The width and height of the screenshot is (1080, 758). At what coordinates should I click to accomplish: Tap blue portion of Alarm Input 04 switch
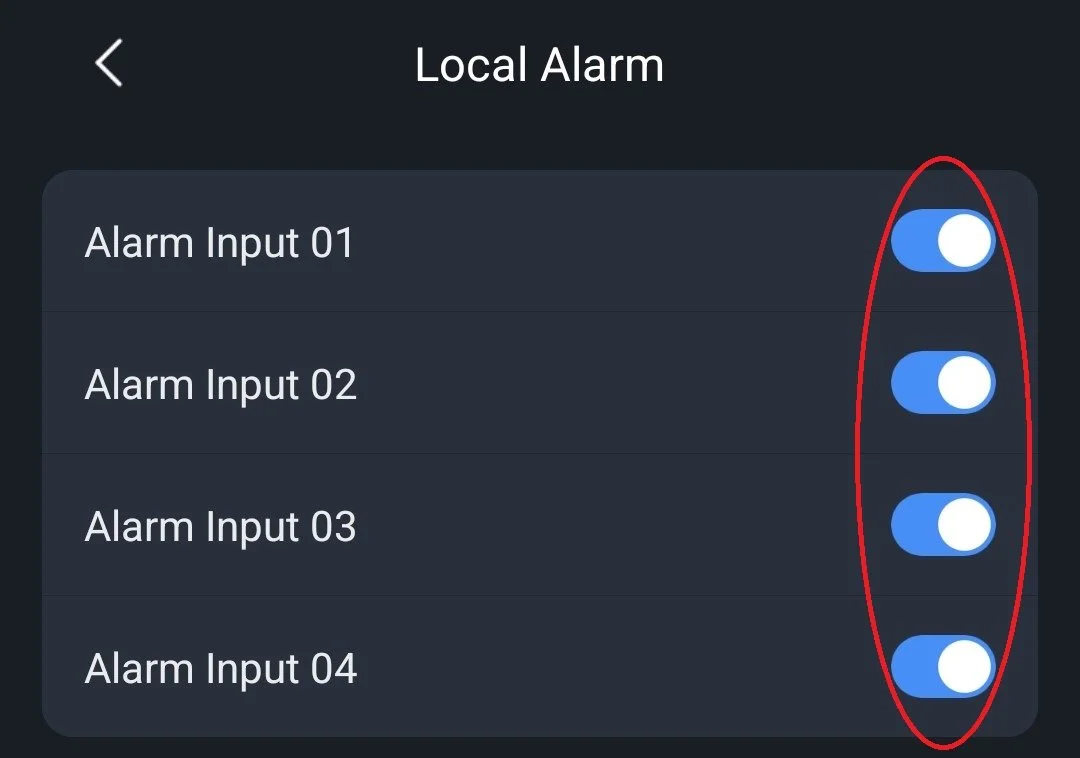(913, 666)
